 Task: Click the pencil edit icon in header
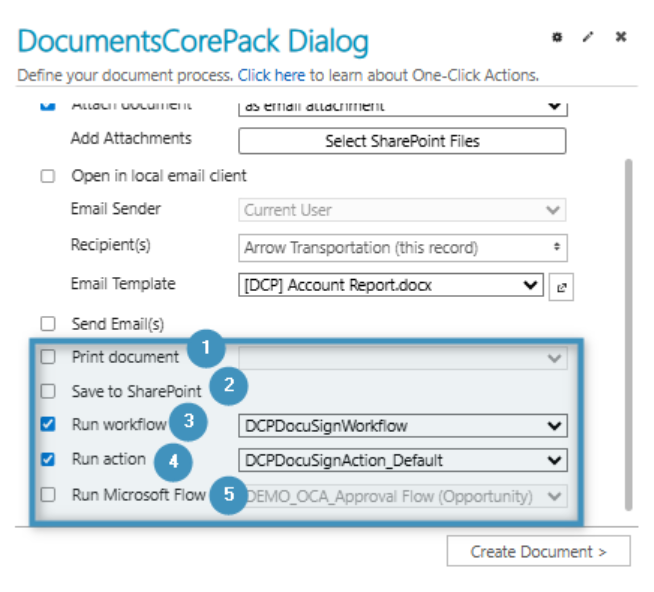click(x=588, y=37)
